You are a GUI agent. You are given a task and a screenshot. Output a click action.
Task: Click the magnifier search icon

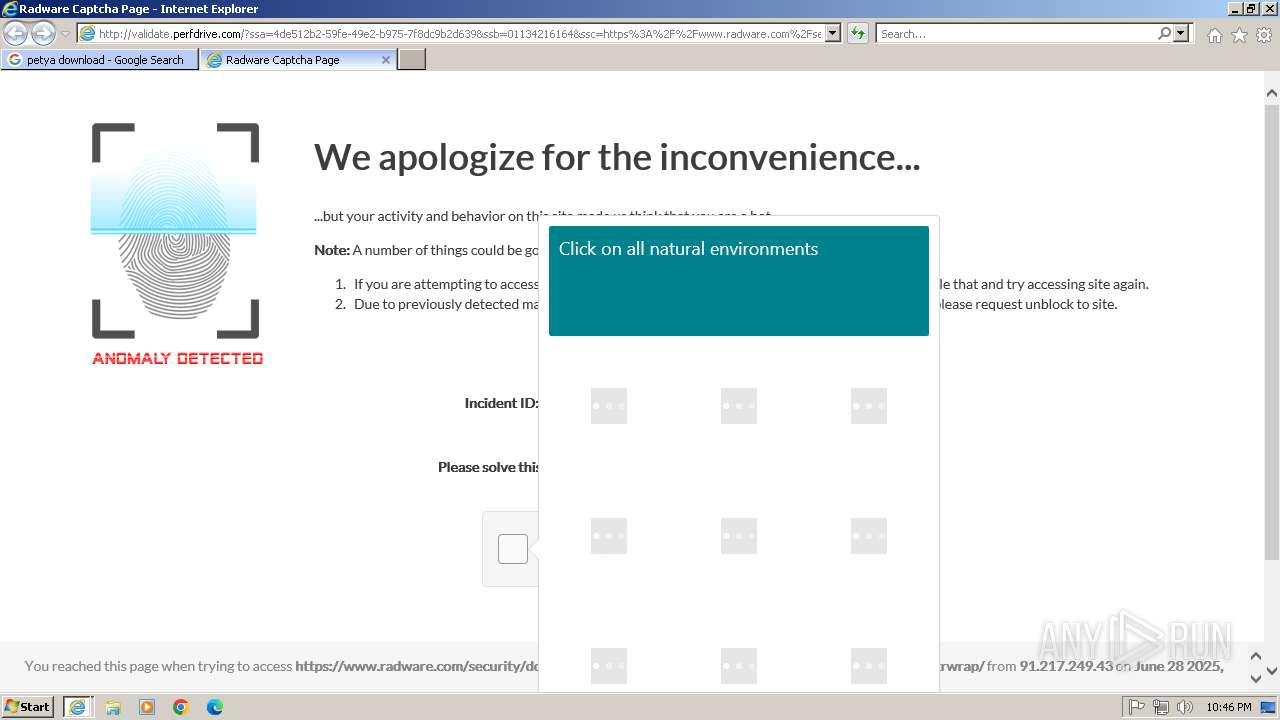coord(1164,33)
